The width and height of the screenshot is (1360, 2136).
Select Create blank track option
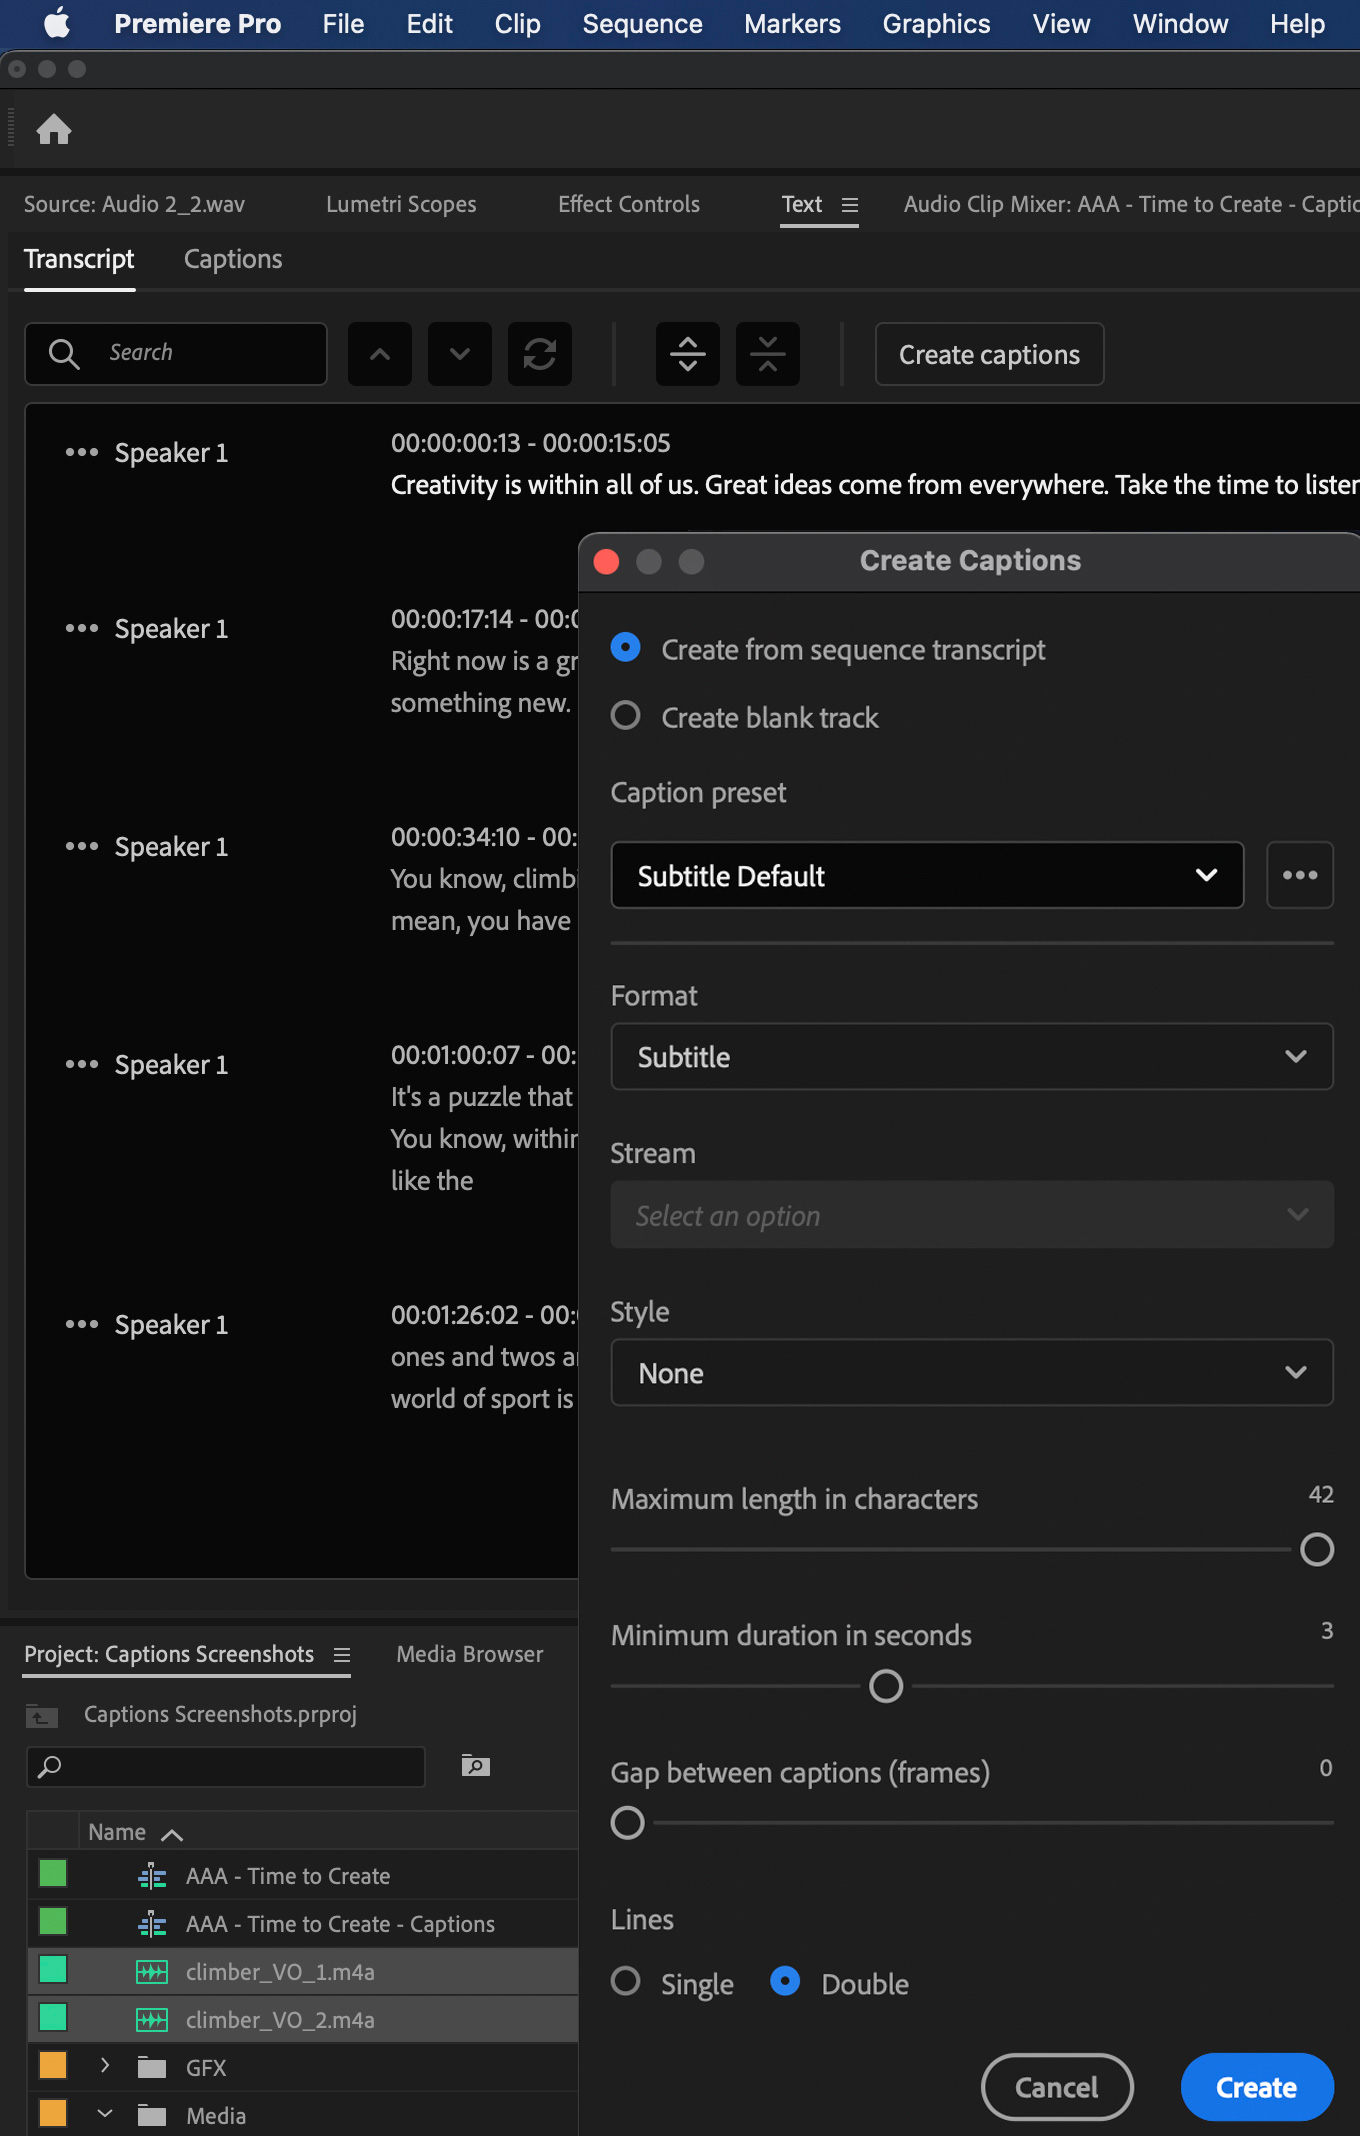pyautogui.click(x=626, y=716)
